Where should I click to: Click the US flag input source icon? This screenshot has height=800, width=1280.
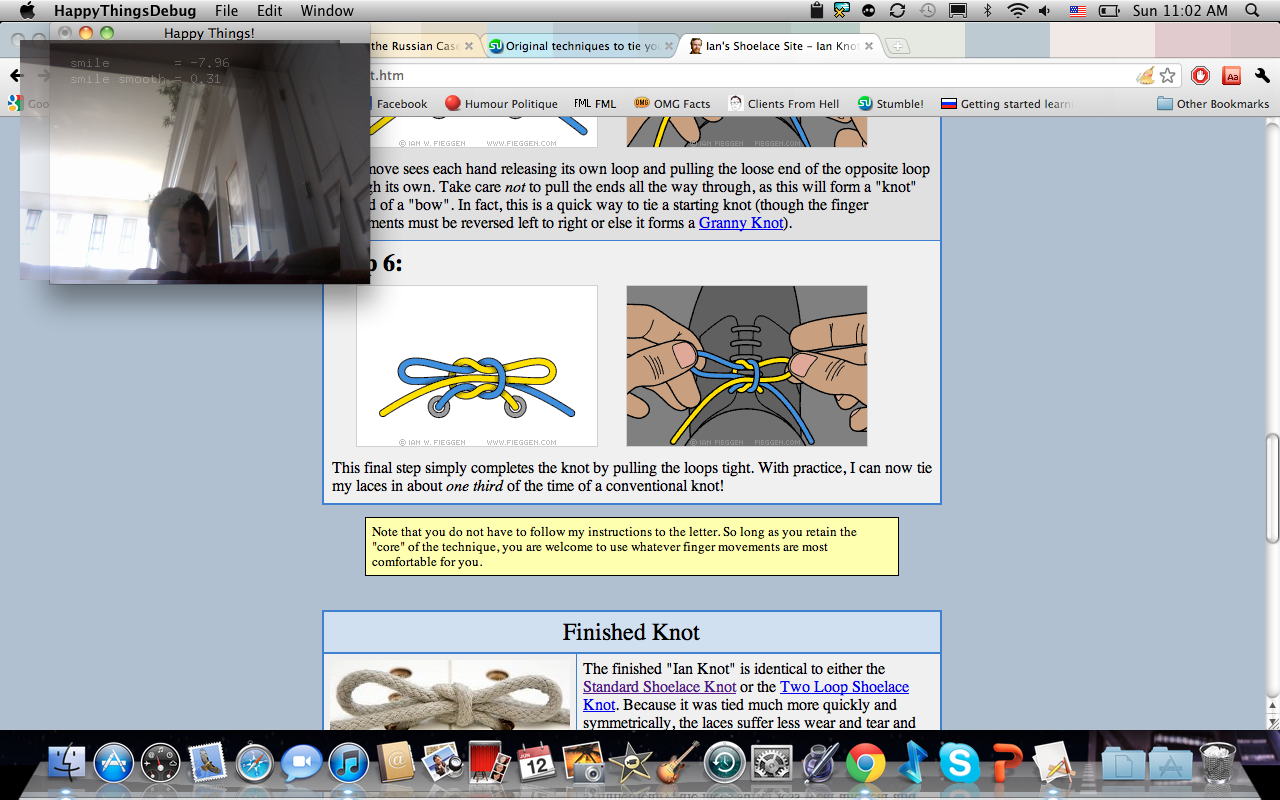(1077, 11)
